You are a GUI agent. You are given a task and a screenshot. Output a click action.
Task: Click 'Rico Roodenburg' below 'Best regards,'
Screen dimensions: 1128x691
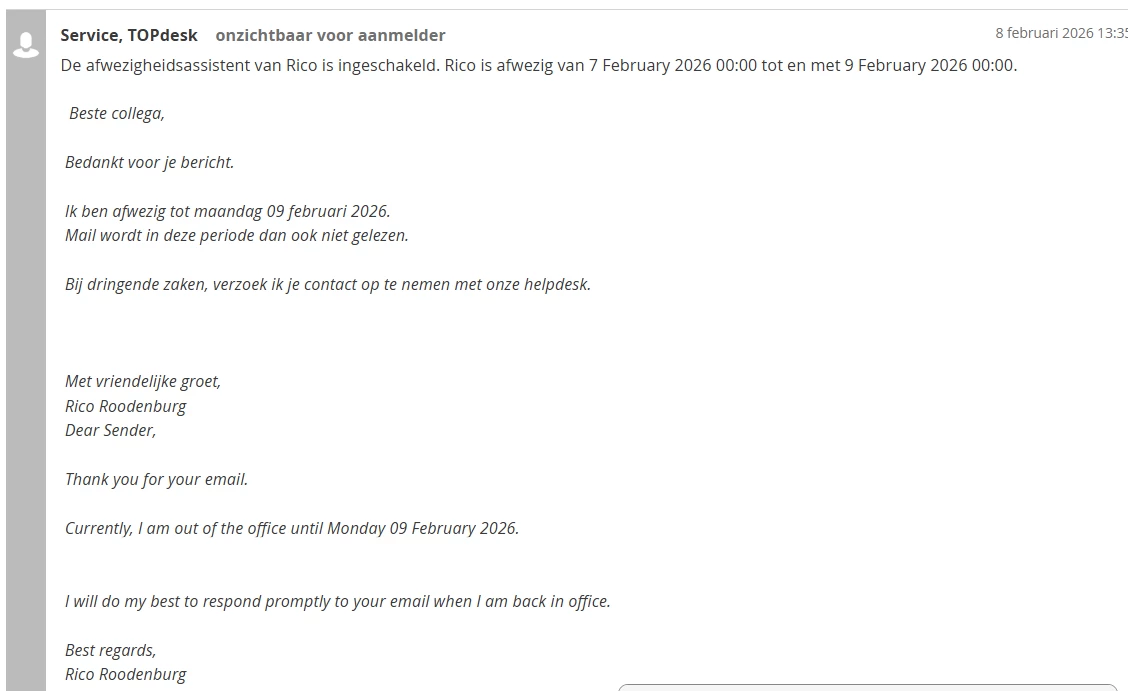point(126,674)
